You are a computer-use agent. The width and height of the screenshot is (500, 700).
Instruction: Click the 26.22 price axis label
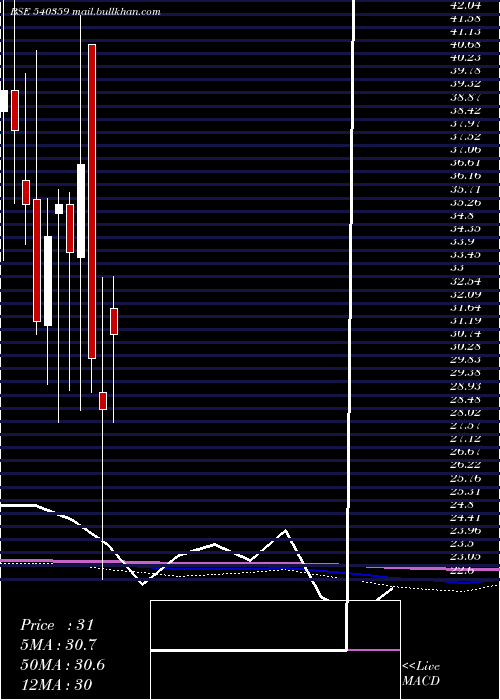(466, 465)
